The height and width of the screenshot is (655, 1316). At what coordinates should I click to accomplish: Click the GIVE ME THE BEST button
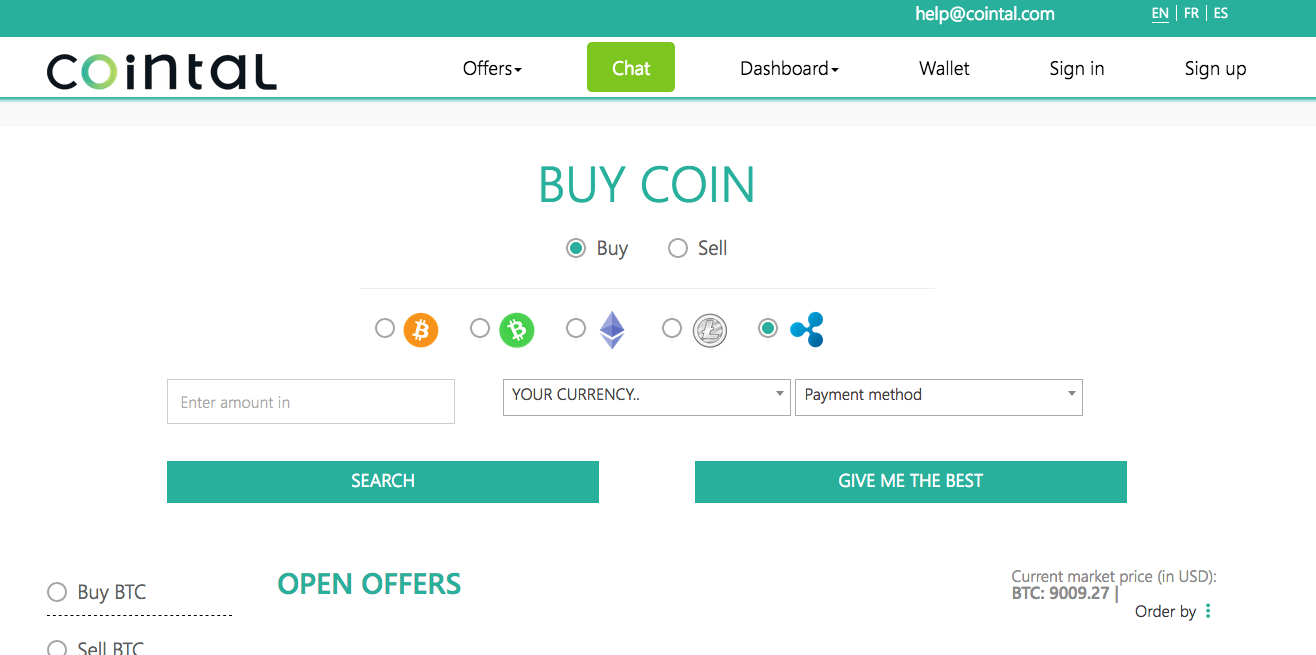[x=911, y=481]
